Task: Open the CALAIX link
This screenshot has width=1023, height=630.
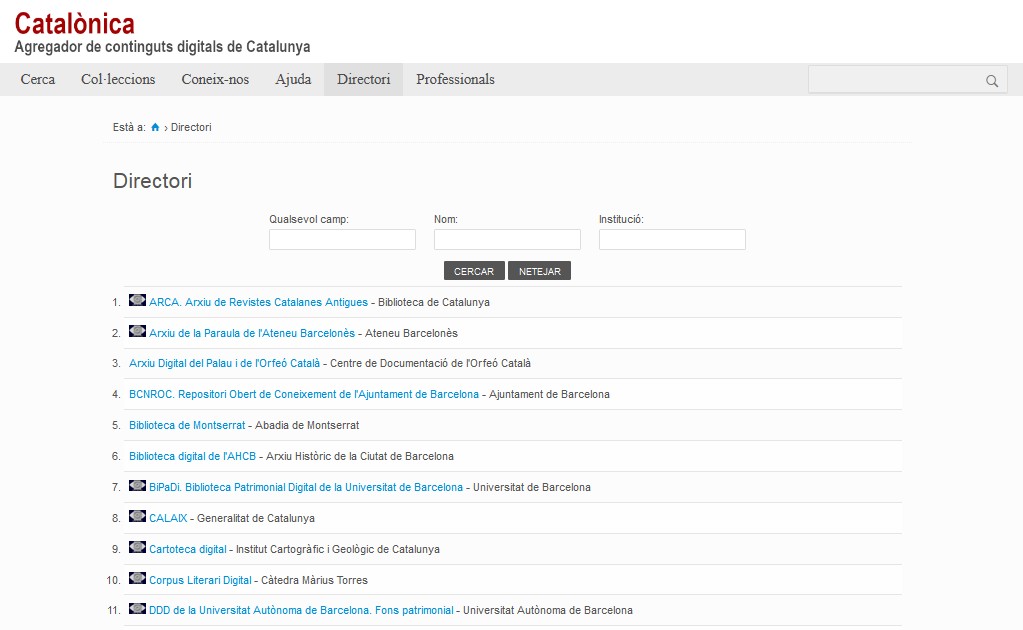Action: (x=168, y=518)
